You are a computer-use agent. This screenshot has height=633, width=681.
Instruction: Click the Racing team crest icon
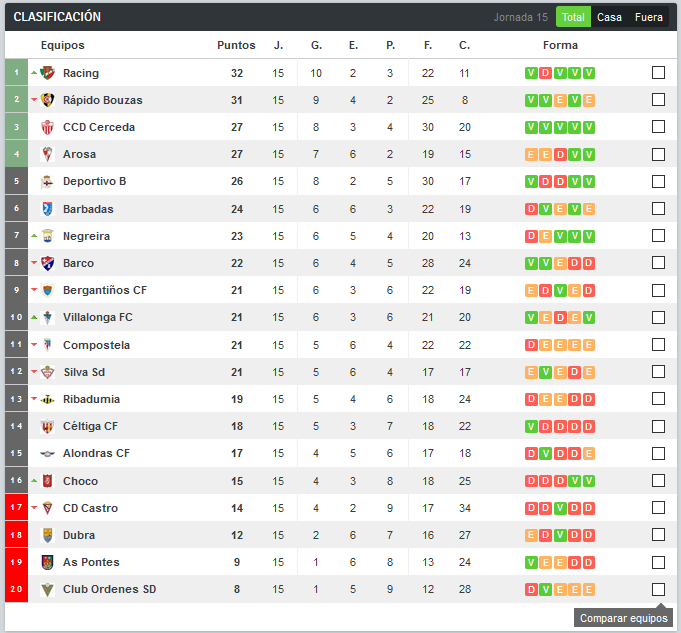click(x=47, y=73)
